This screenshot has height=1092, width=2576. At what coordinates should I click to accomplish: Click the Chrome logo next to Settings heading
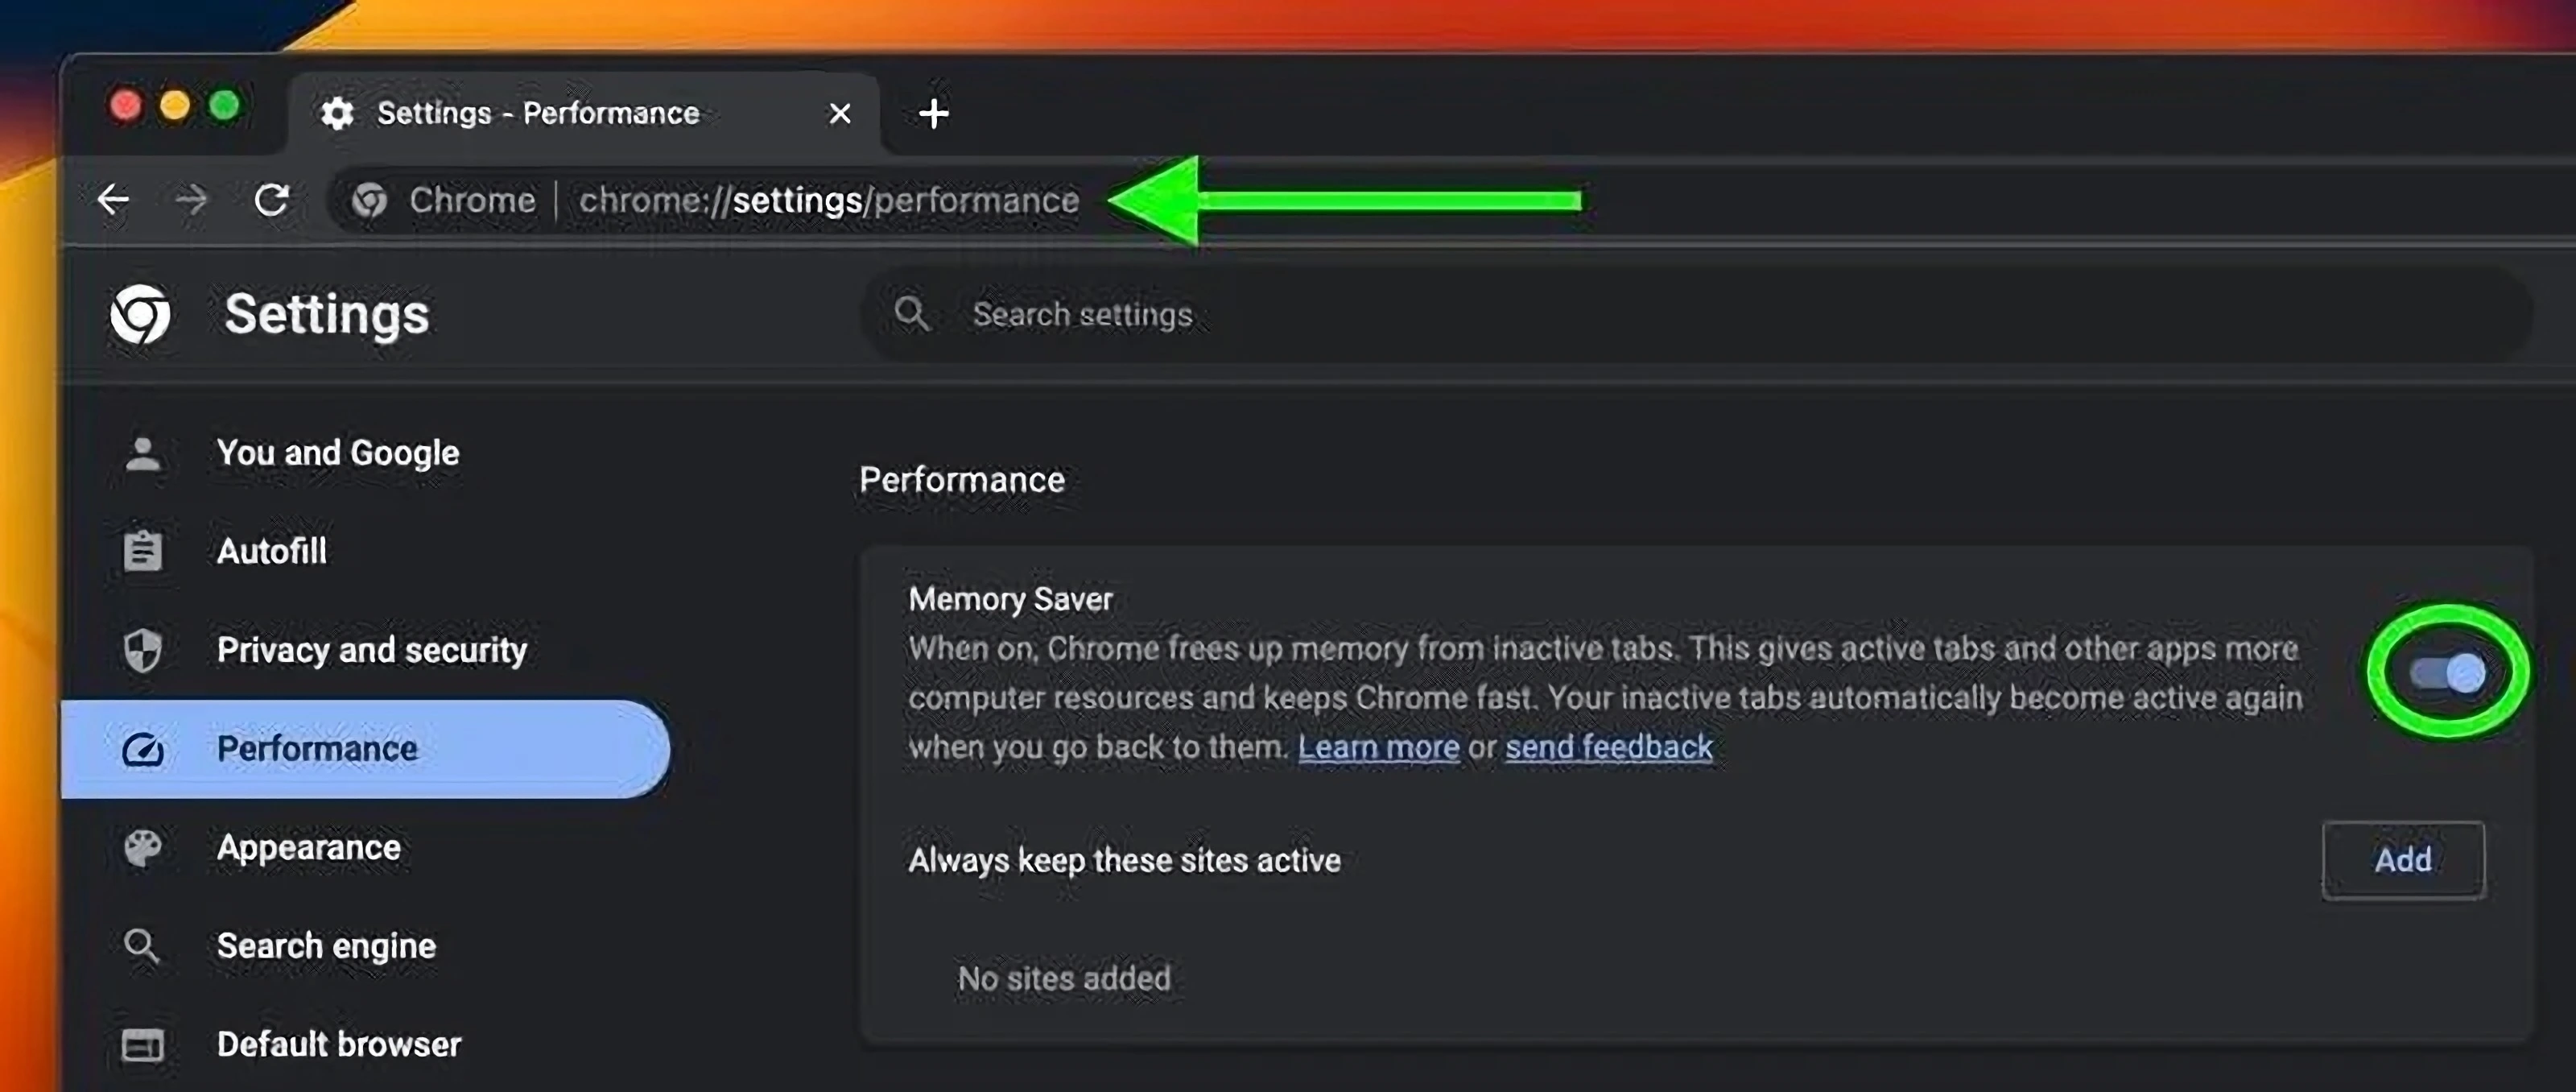(x=140, y=313)
